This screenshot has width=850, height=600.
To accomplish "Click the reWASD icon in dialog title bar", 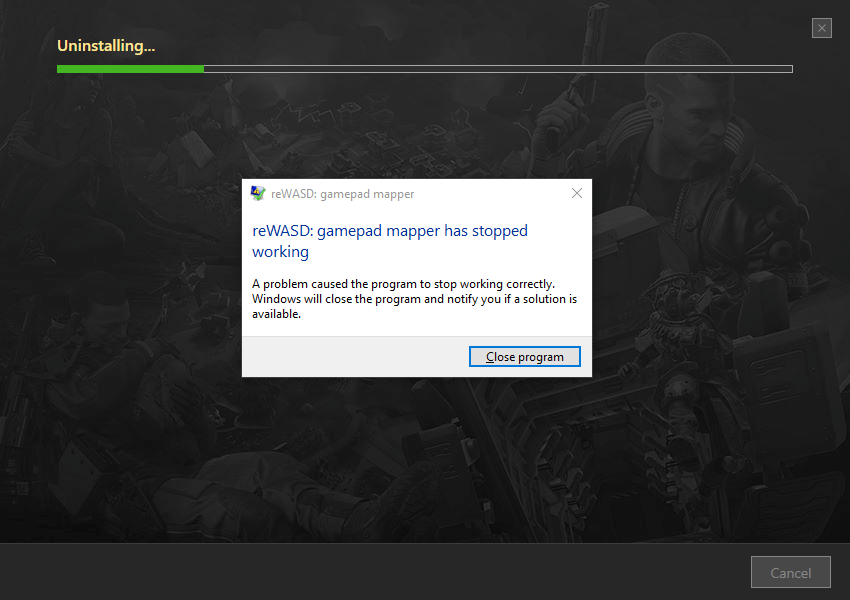I will (258, 193).
